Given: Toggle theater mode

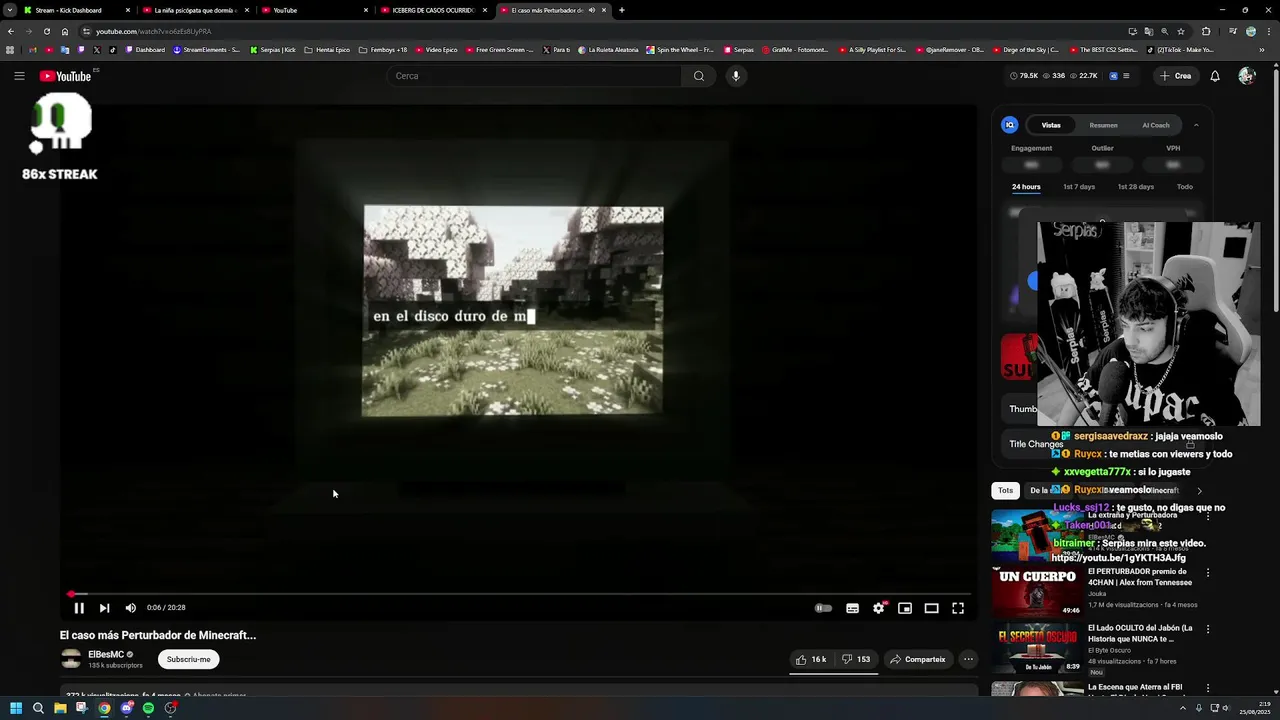Looking at the screenshot, I should pos(931,608).
